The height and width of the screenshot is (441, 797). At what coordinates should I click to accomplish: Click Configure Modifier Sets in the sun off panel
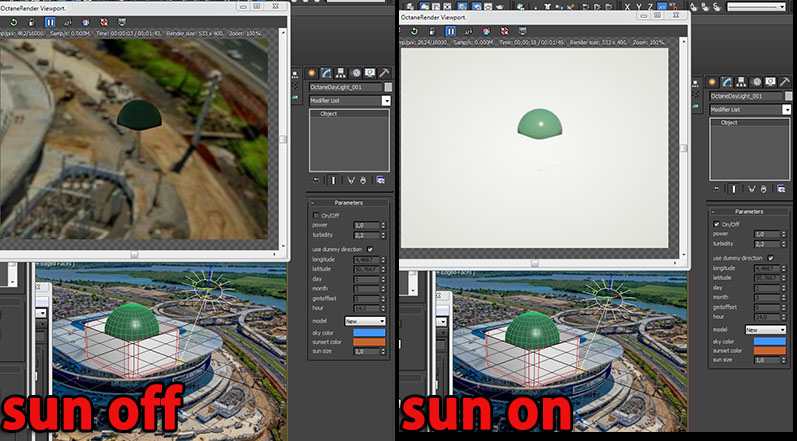coord(380,180)
